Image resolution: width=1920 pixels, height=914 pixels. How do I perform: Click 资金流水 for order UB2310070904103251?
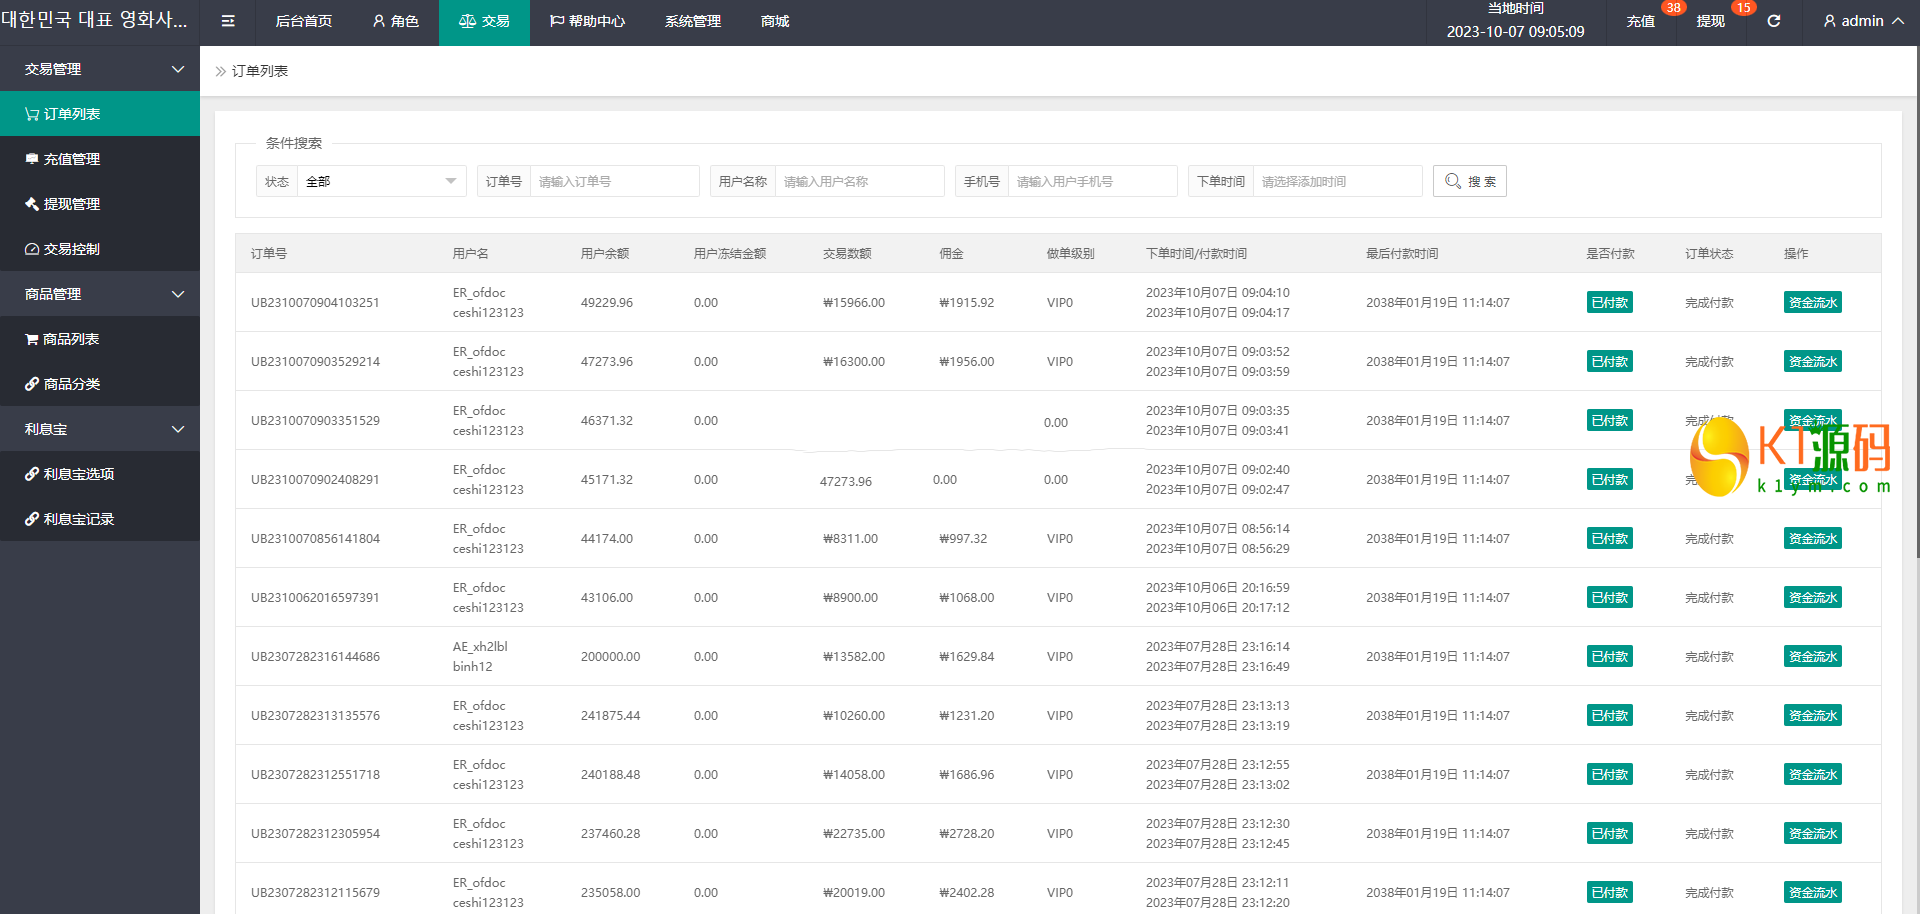click(x=1812, y=303)
